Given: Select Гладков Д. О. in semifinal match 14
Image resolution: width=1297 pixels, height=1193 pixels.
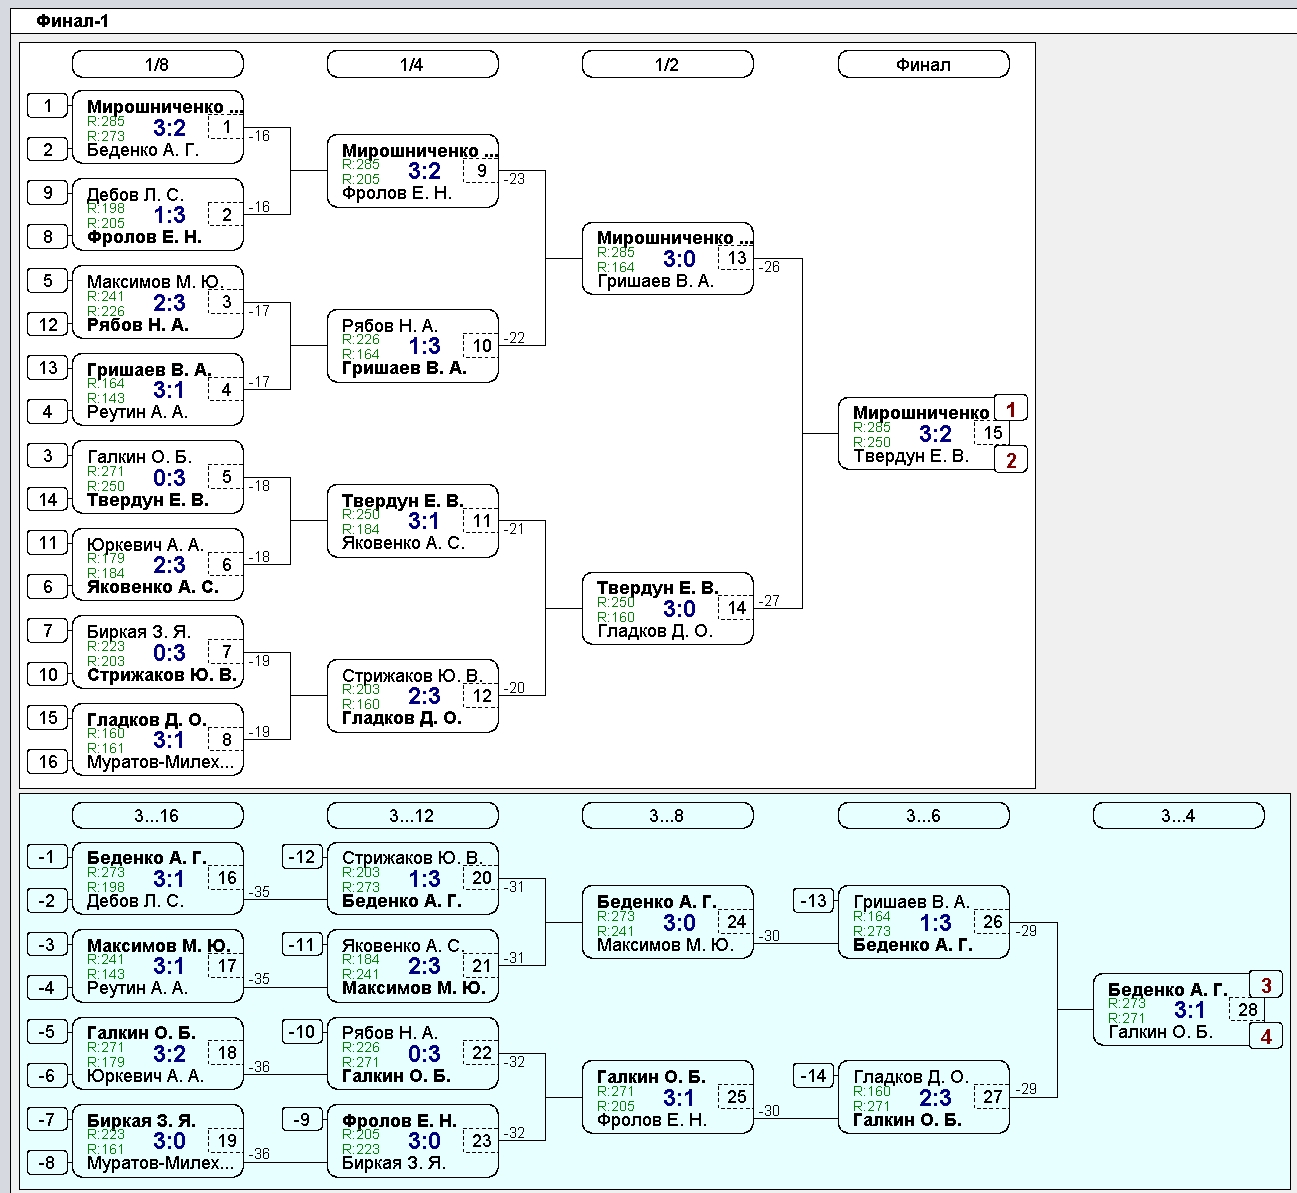Looking at the screenshot, I should [655, 631].
